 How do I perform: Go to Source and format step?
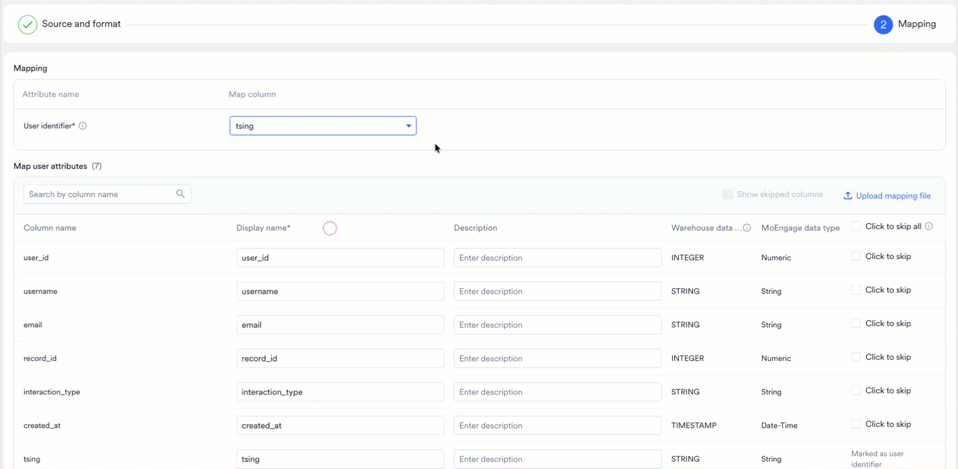click(x=81, y=24)
